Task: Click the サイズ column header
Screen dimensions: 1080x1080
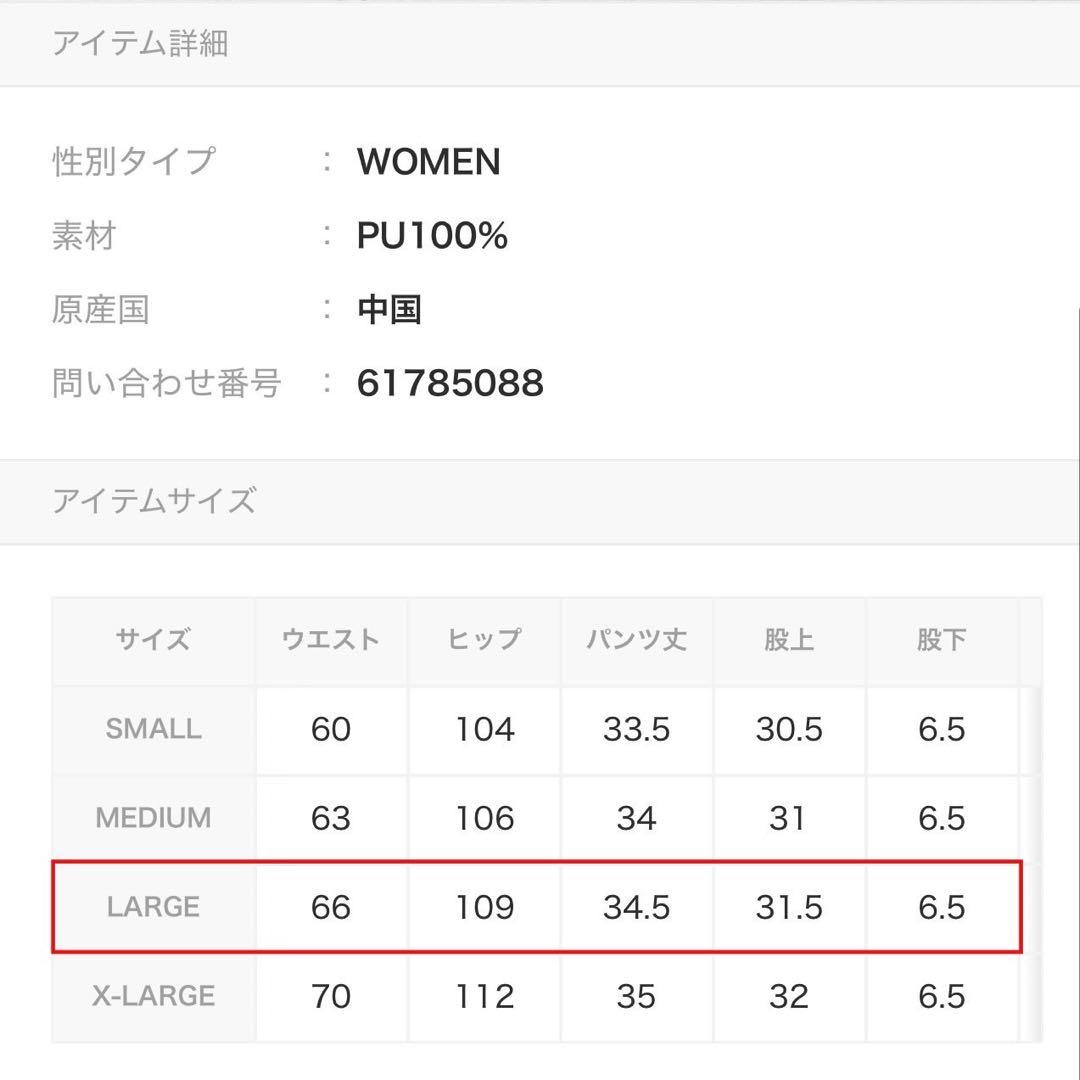Action: pos(153,640)
